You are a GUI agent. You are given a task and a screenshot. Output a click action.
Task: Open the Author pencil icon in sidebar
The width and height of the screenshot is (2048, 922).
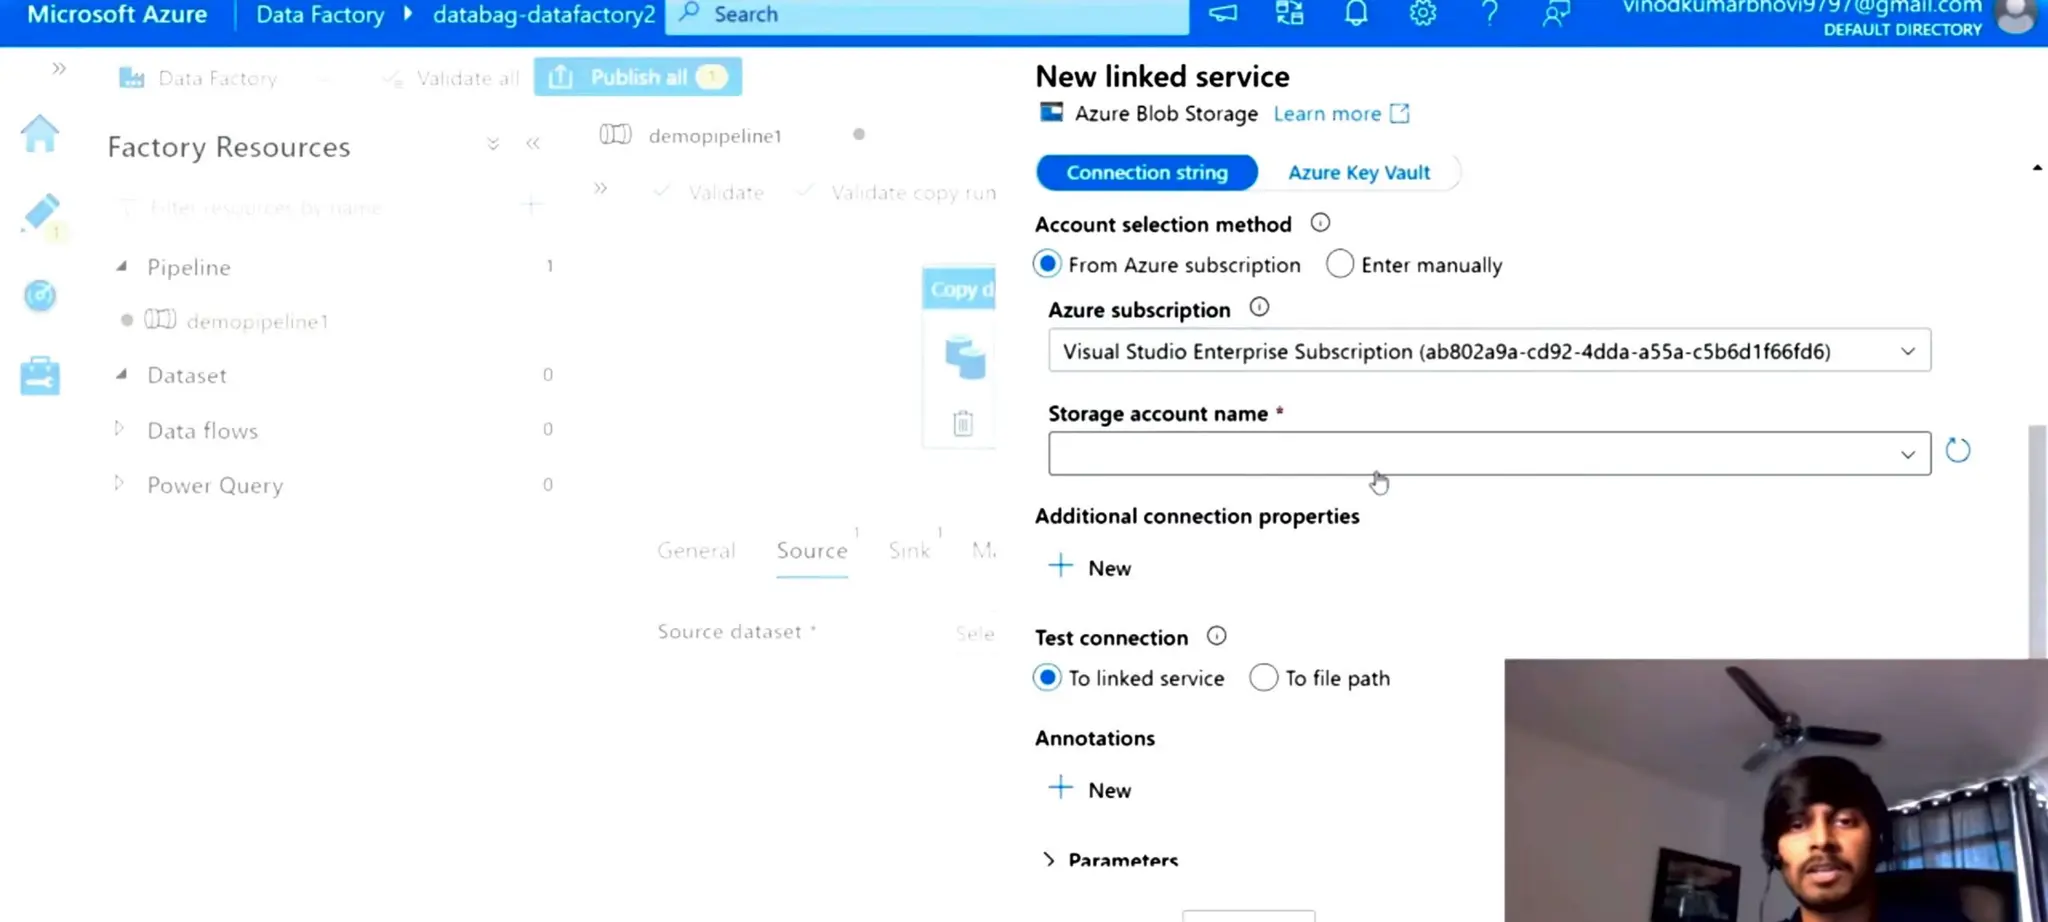pyautogui.click(x=40, y=213)
